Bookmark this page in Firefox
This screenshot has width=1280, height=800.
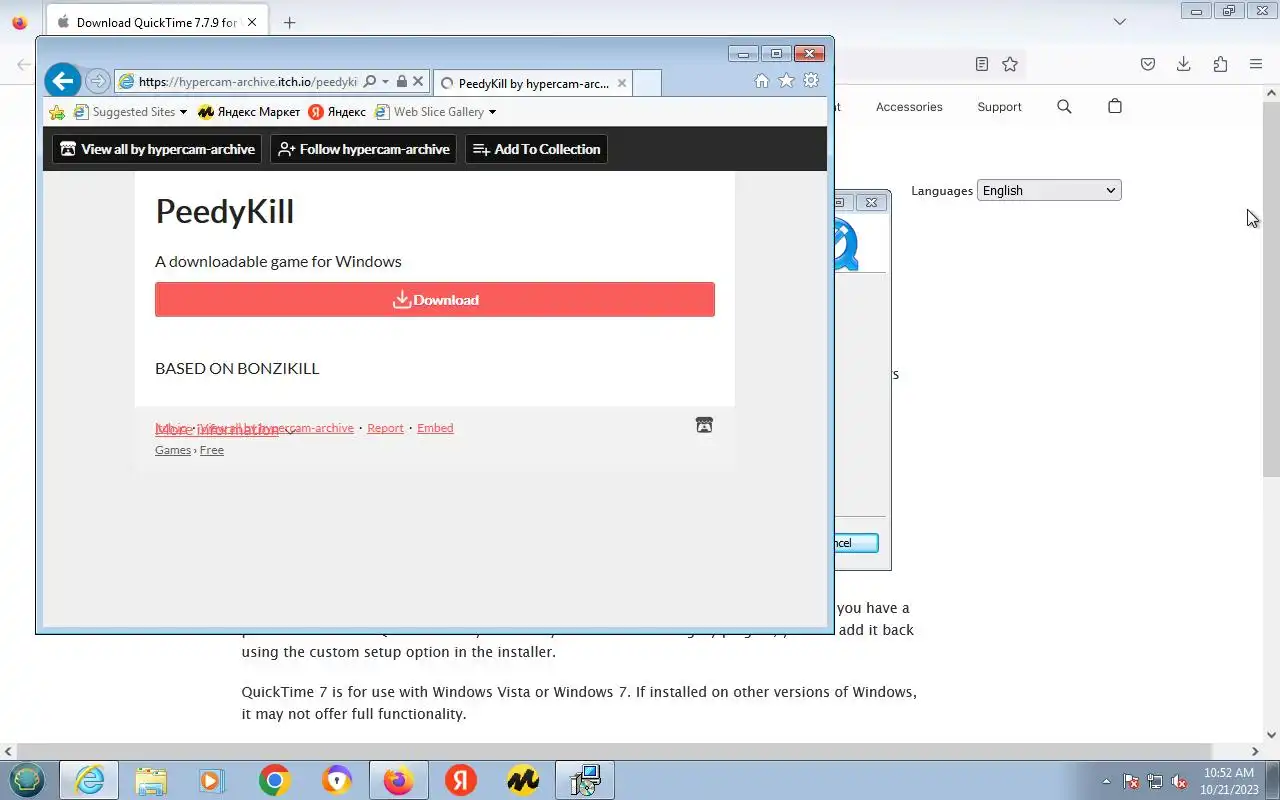click(x=1010, y=64)
